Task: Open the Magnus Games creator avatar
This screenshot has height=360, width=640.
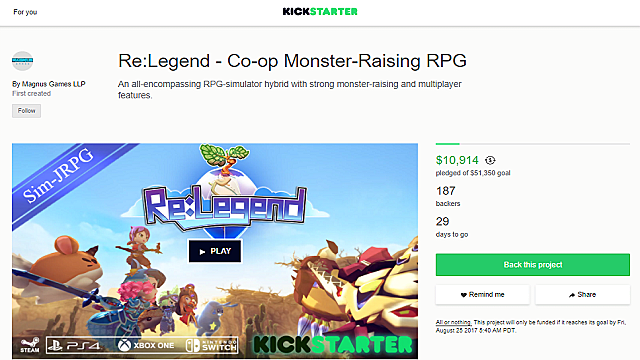Action: pos(22,61)
